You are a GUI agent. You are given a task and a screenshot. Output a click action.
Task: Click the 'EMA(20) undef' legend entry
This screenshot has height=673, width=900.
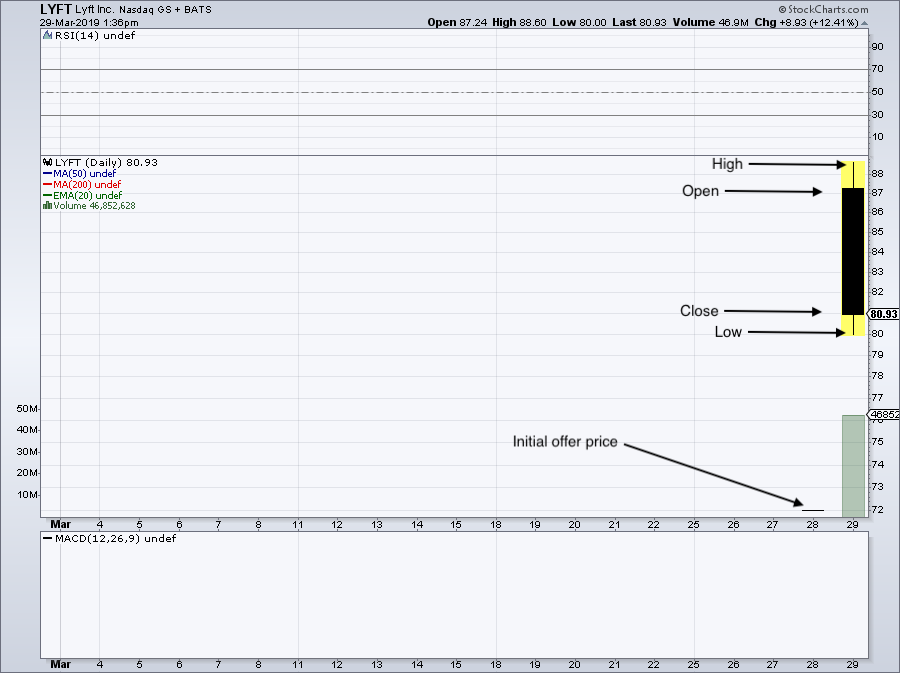pyautogui.click(x=87, y=195)
